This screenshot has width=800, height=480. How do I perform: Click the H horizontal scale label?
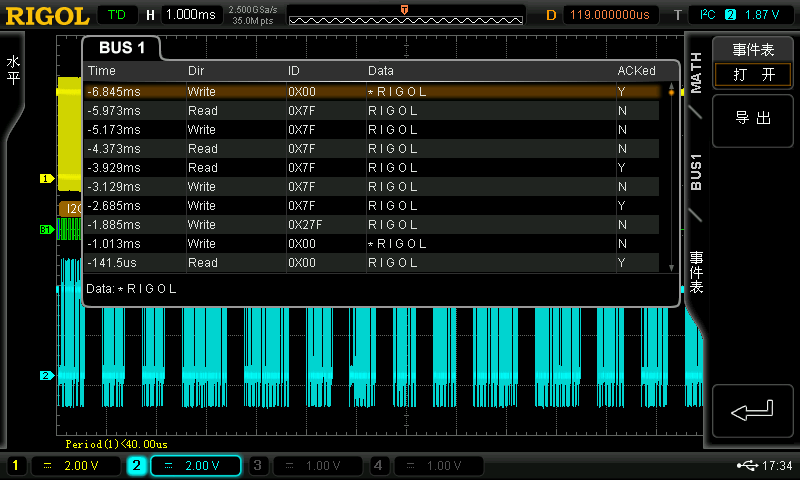click(x=150, y=15)
